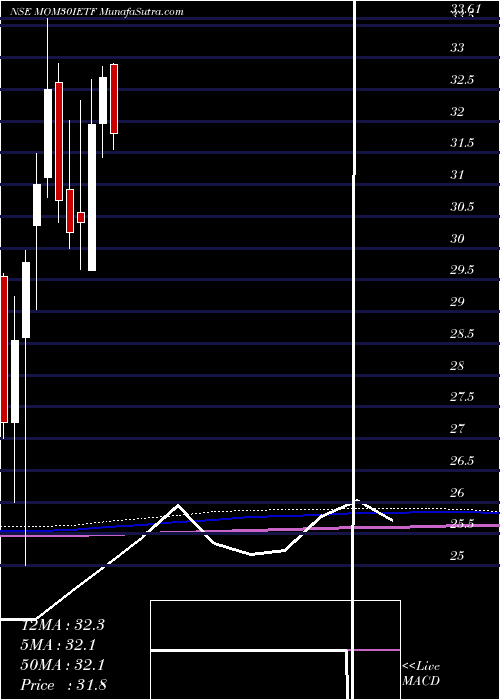Click the 26 price axis label
Viewport: 500px width, 700px height.
click(457, 492)
